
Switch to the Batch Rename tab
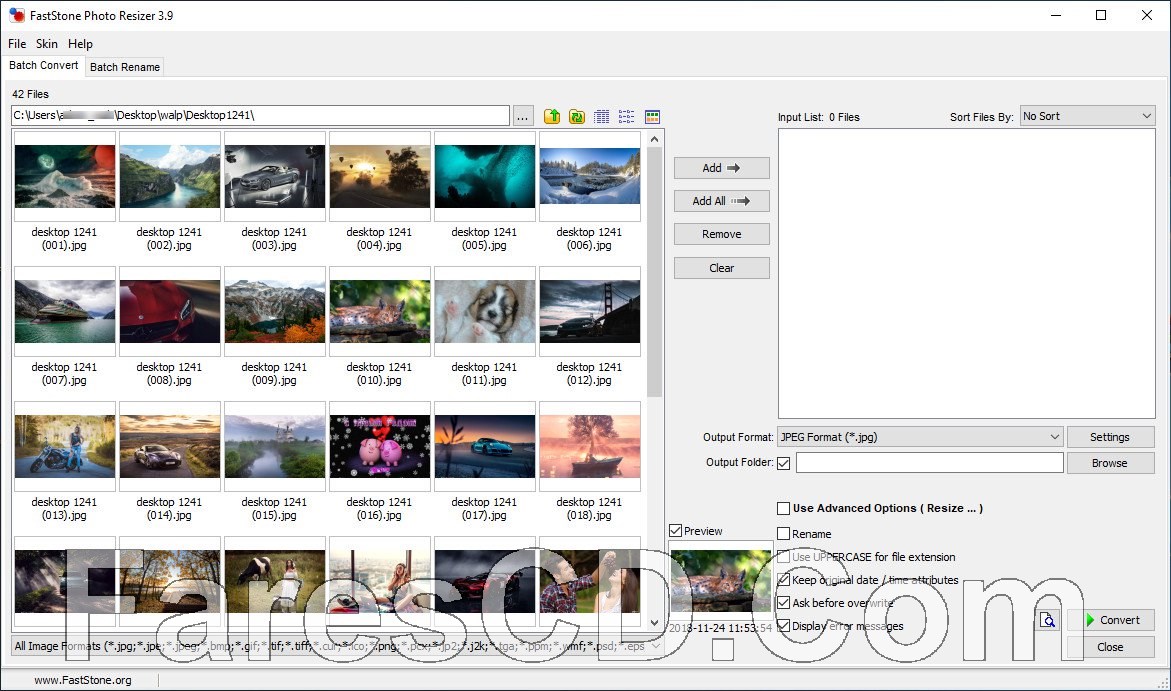pyautogui.click(x=125, y=67)
